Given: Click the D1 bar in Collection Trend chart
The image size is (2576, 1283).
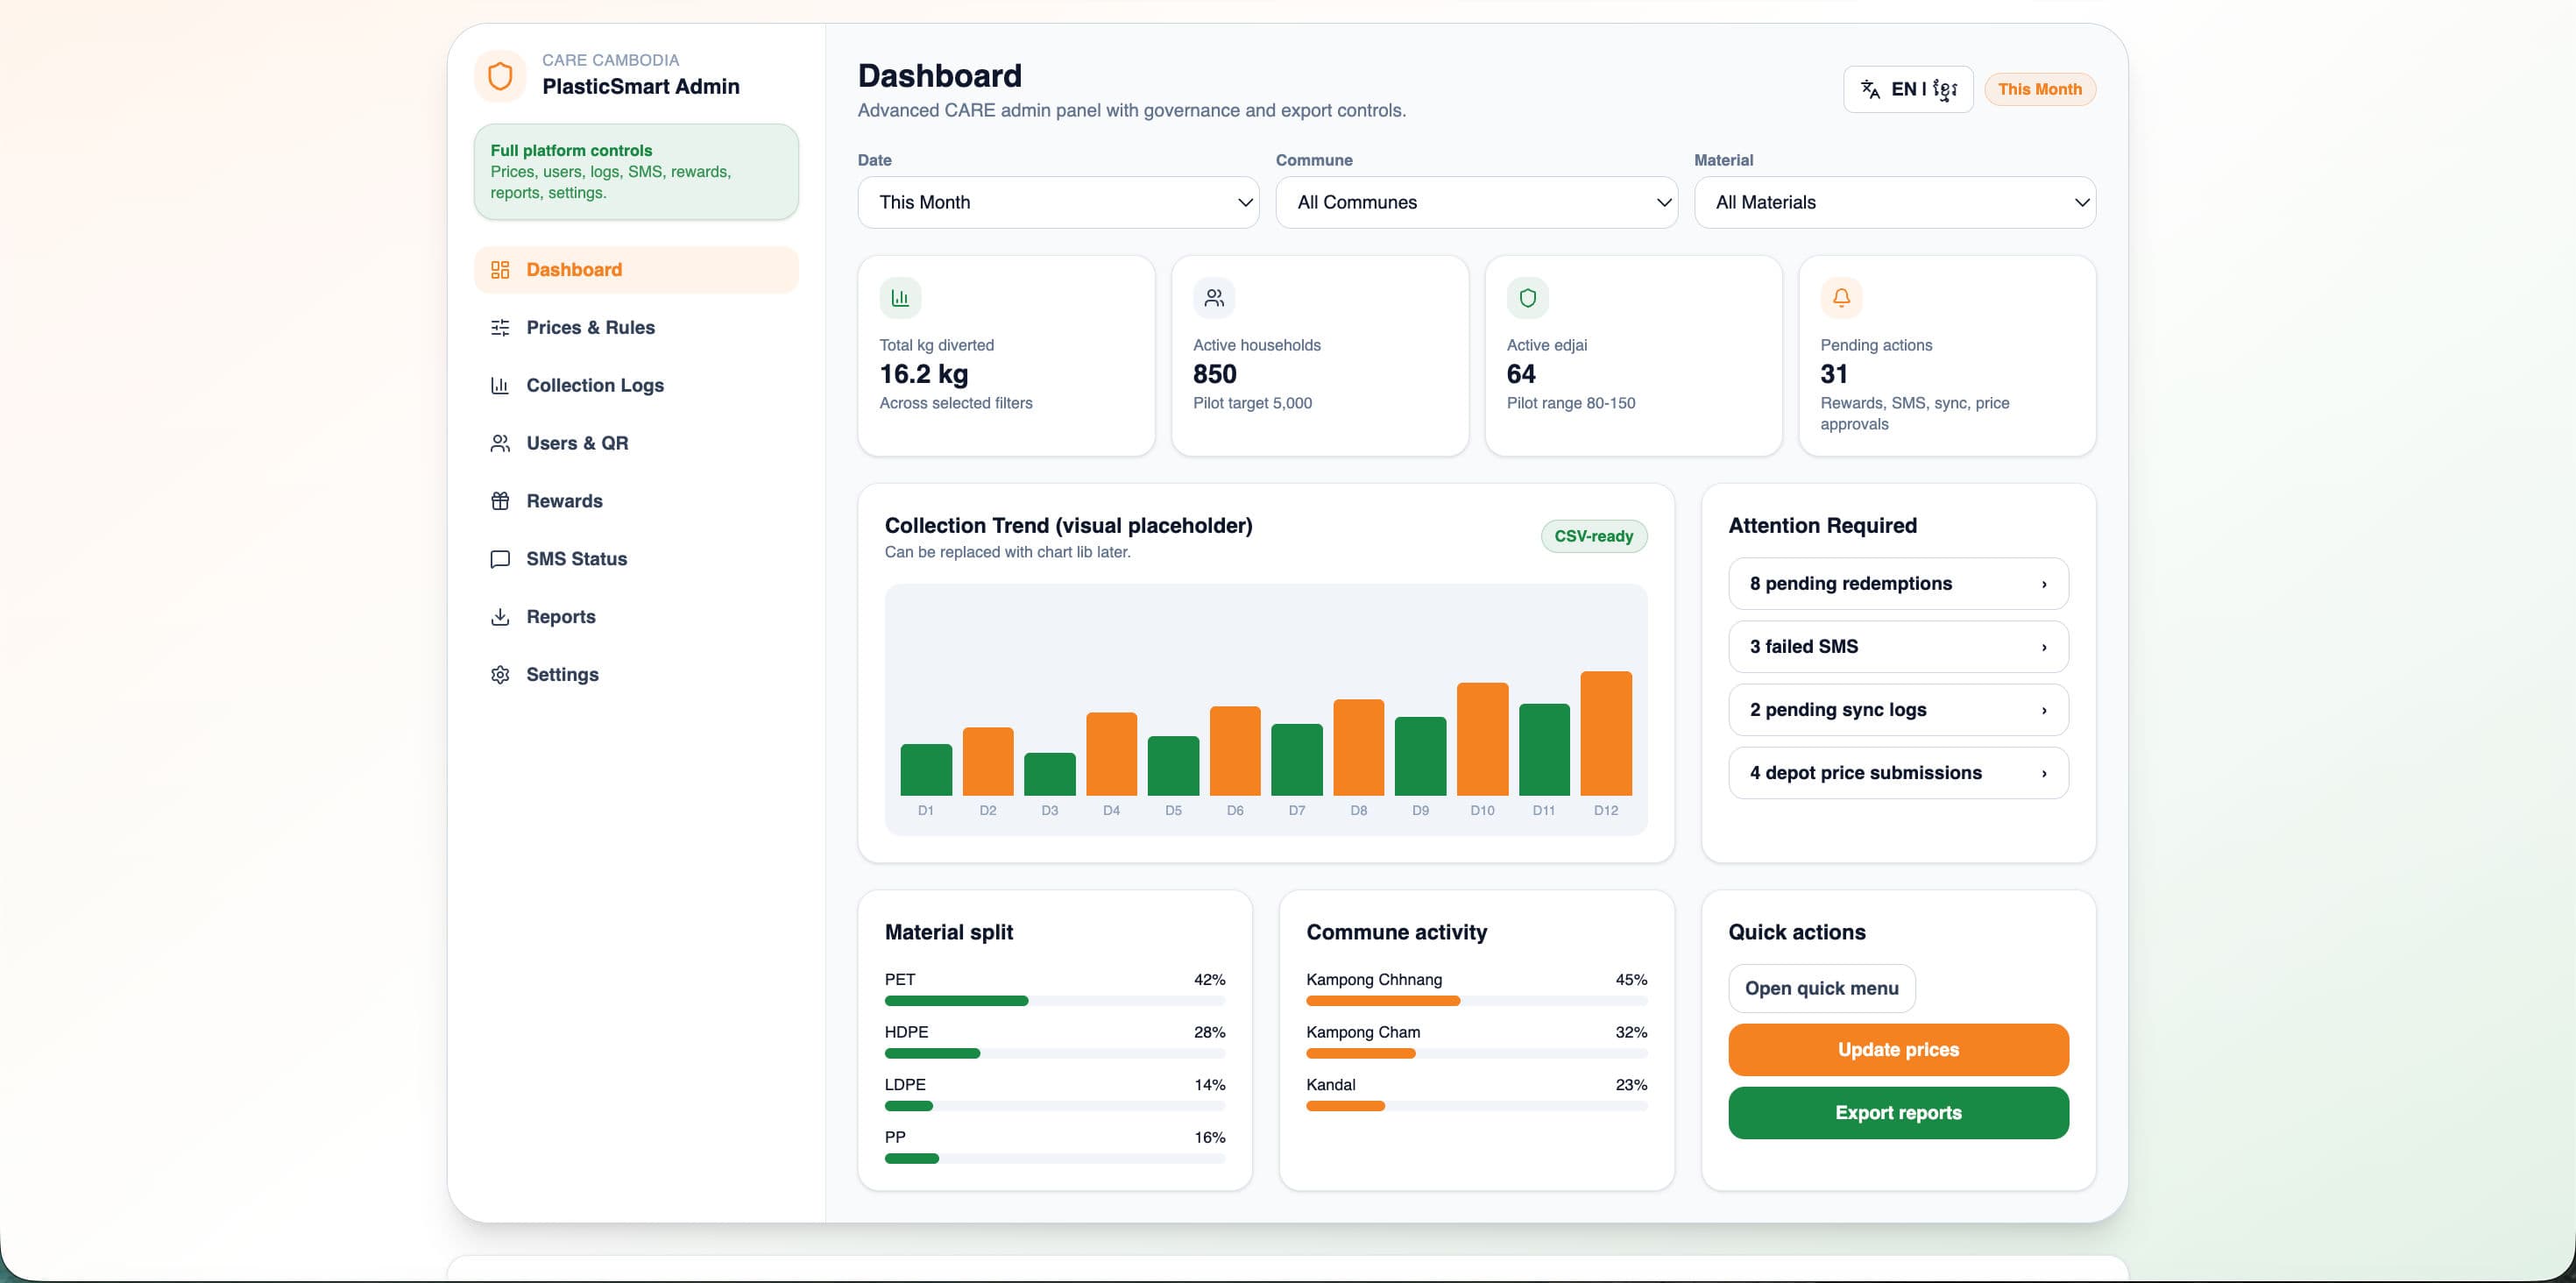Looking at the screenshot, I should click(926, 770).
